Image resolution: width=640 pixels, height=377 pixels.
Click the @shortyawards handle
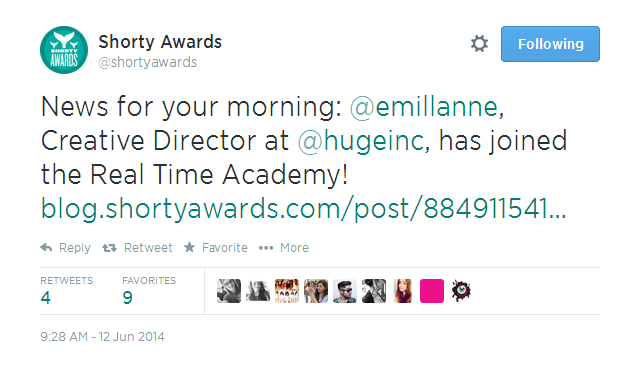point(148,62)
